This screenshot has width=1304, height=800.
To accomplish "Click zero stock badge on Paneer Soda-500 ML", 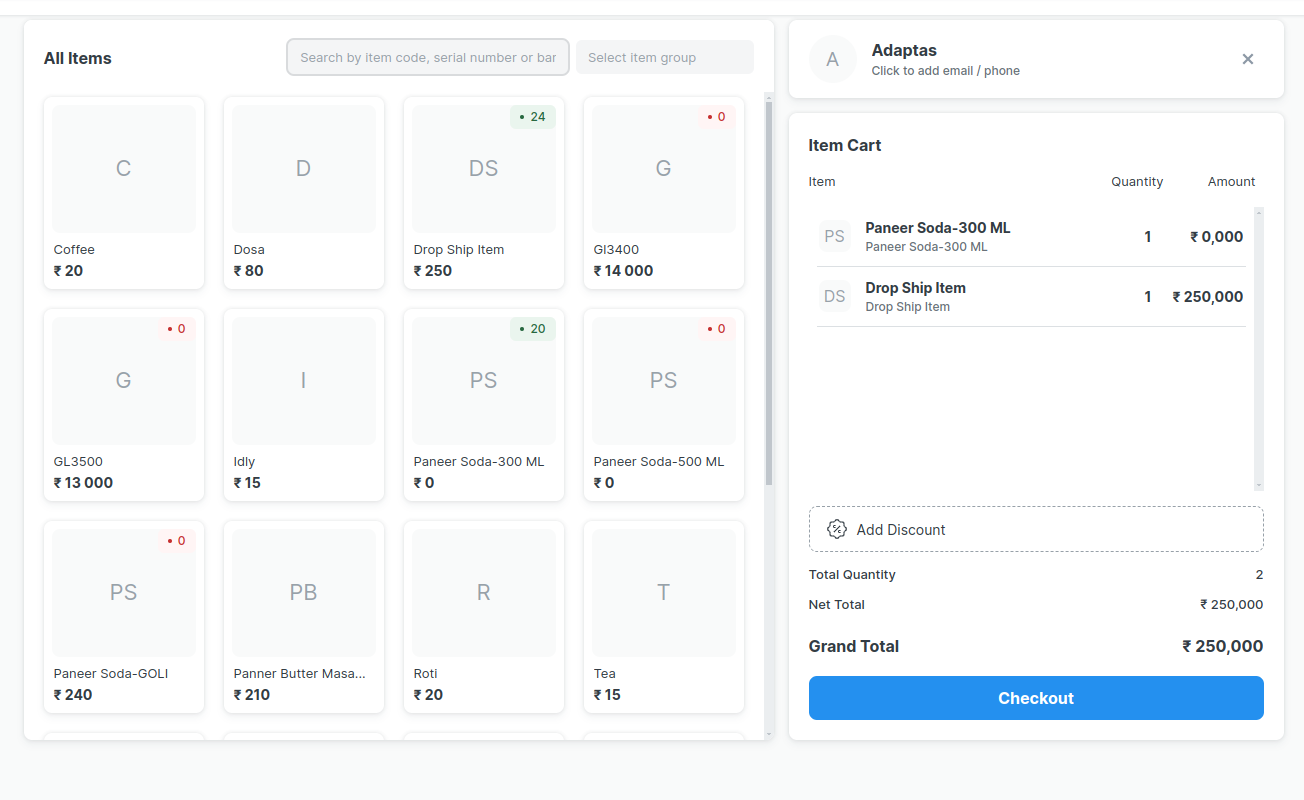I will tap(717, 329).
